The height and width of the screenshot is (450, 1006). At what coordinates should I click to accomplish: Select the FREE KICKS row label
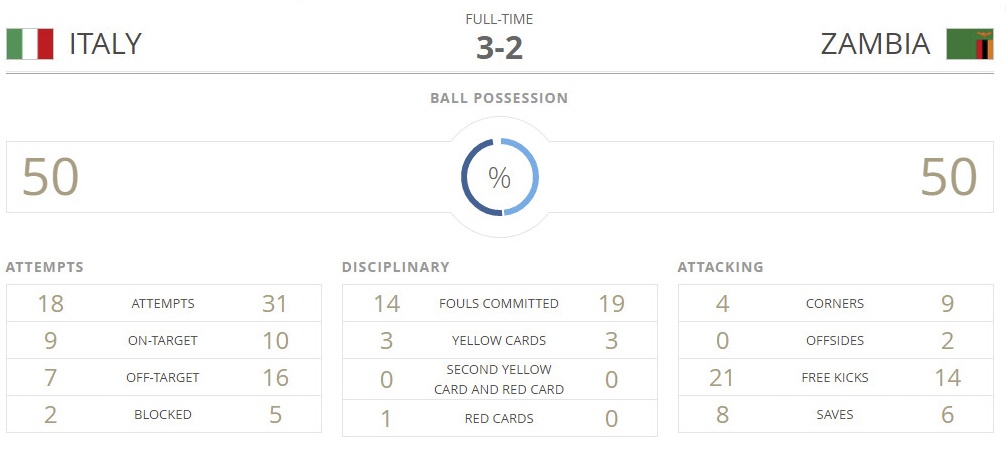pyautogui.click(x=835, y=378)
